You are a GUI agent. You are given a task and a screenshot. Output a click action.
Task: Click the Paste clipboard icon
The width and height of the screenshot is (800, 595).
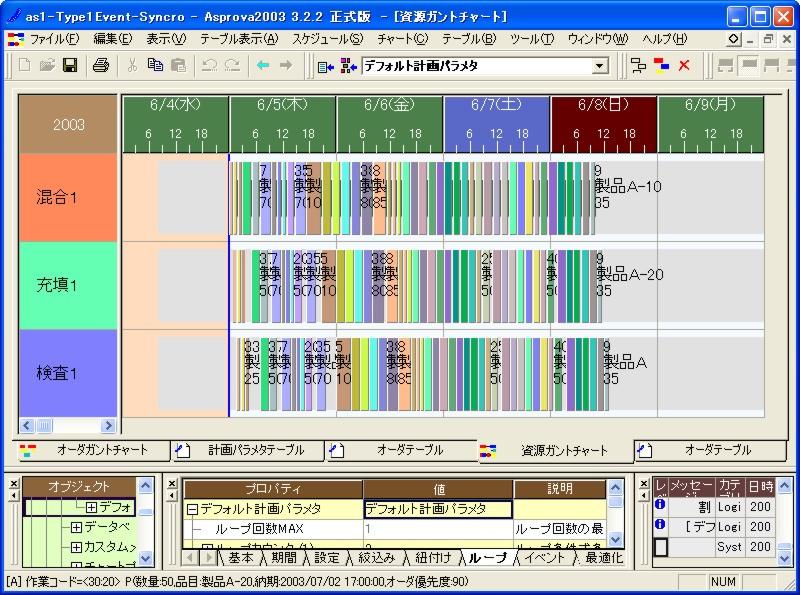coord(178,65)
